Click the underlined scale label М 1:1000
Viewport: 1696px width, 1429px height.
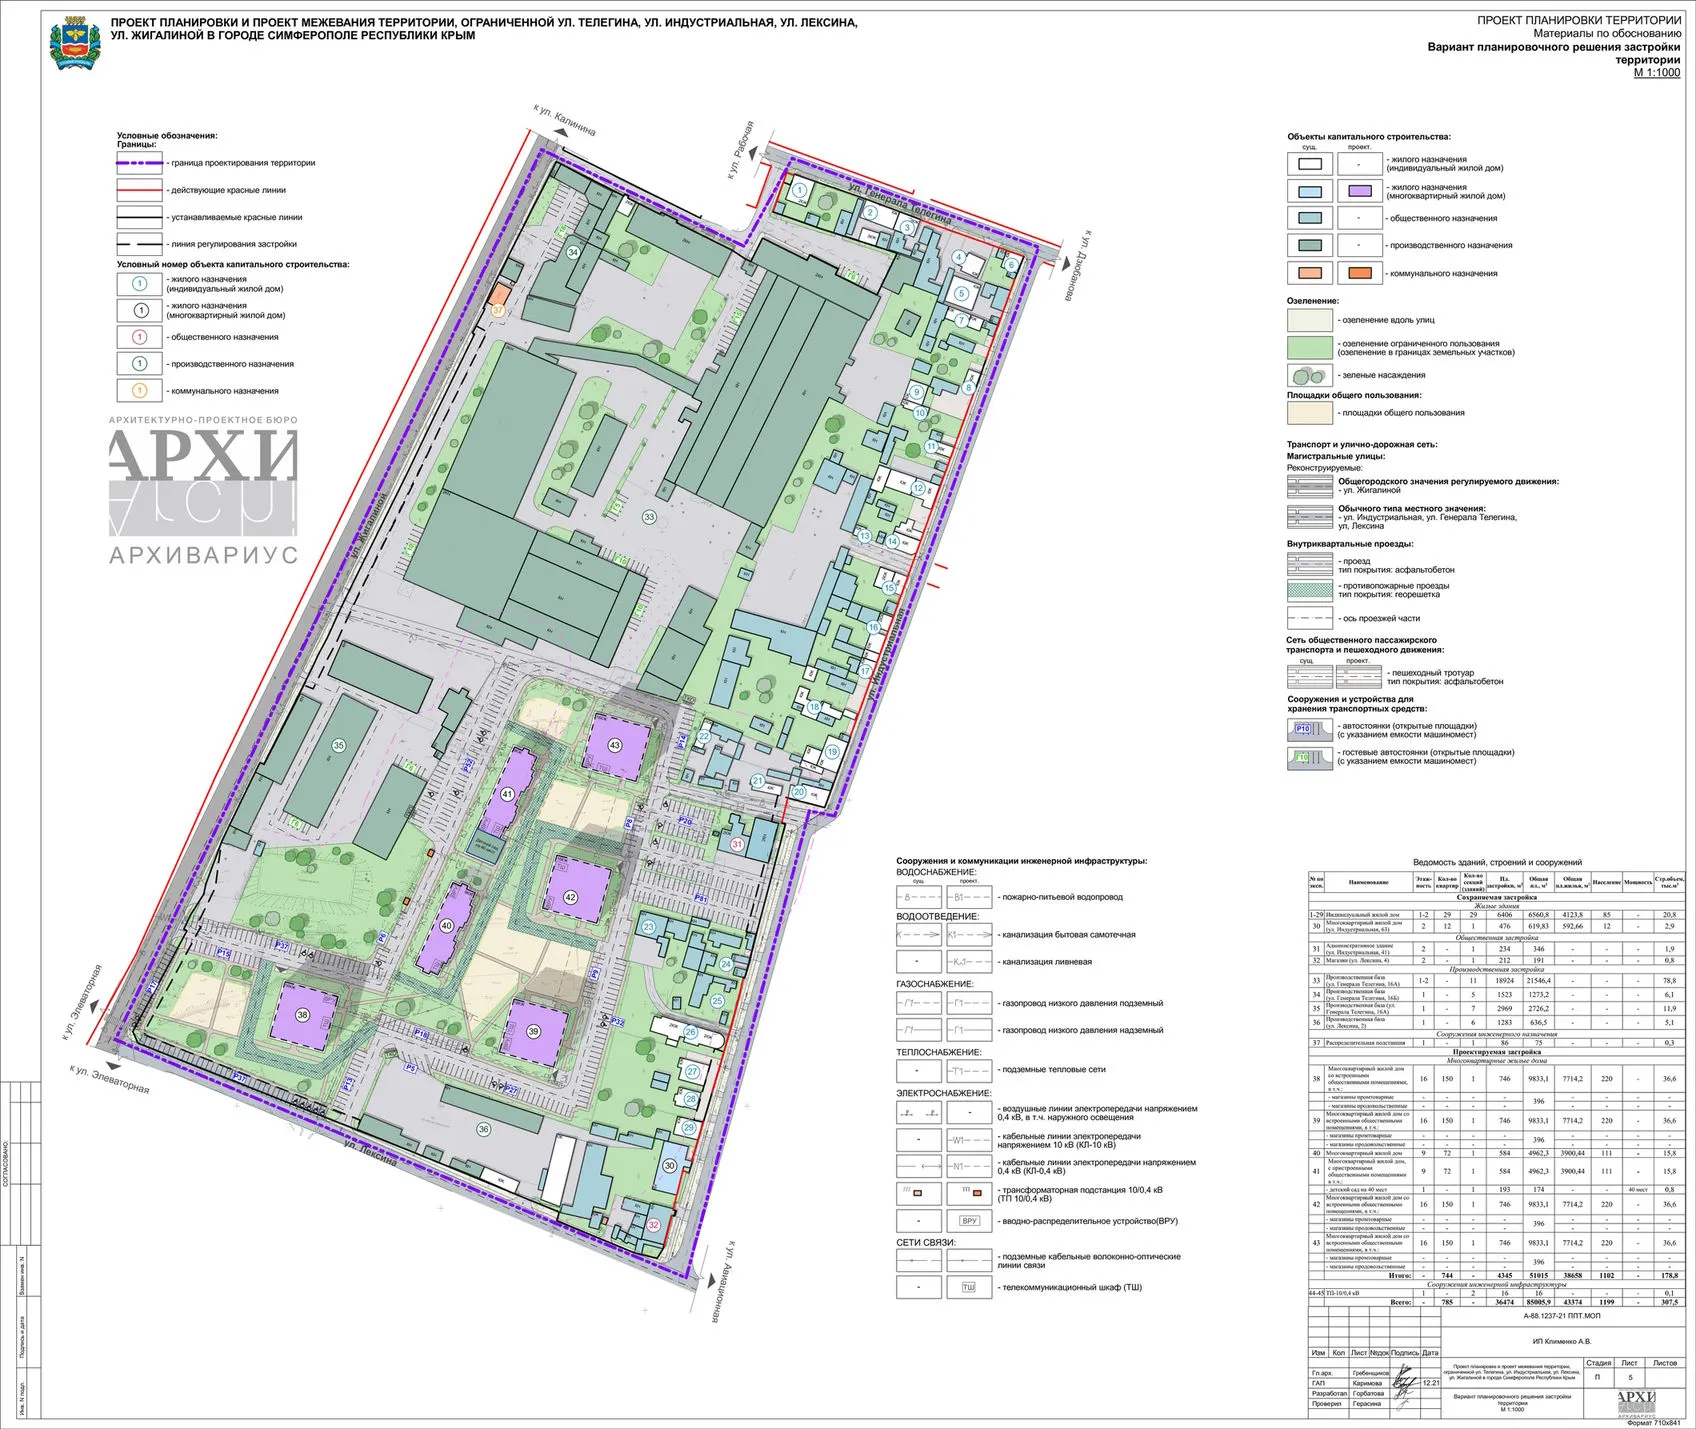[x=1656, y=73]
